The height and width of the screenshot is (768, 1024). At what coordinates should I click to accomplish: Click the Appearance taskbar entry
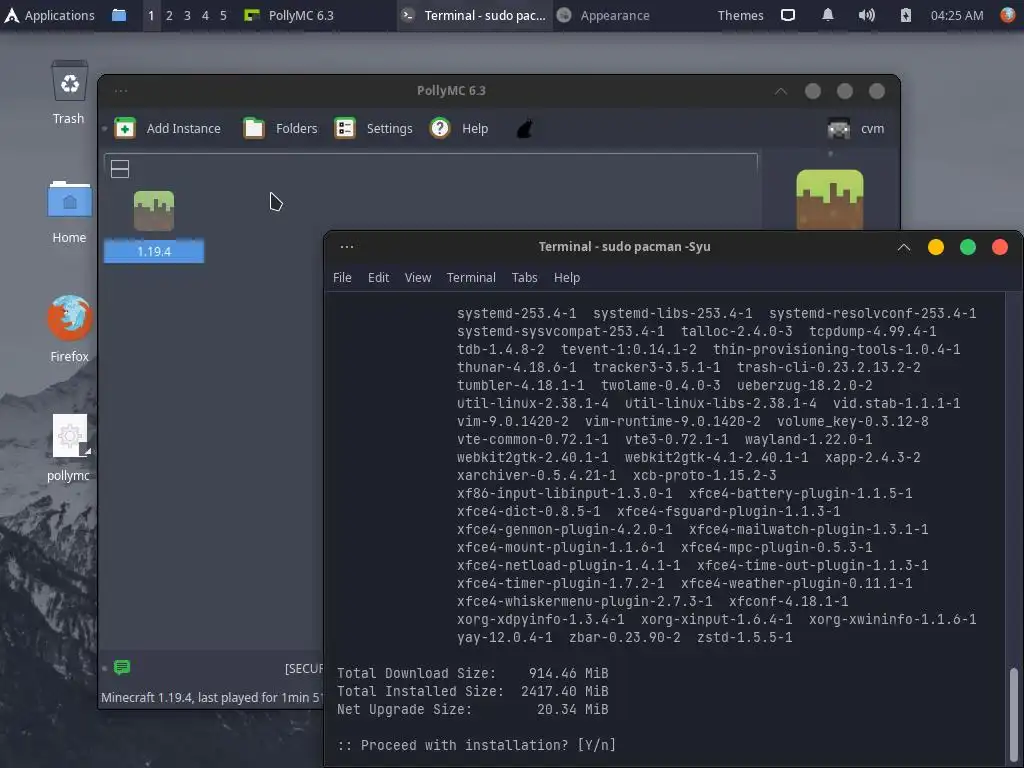[x=603, y=15]
